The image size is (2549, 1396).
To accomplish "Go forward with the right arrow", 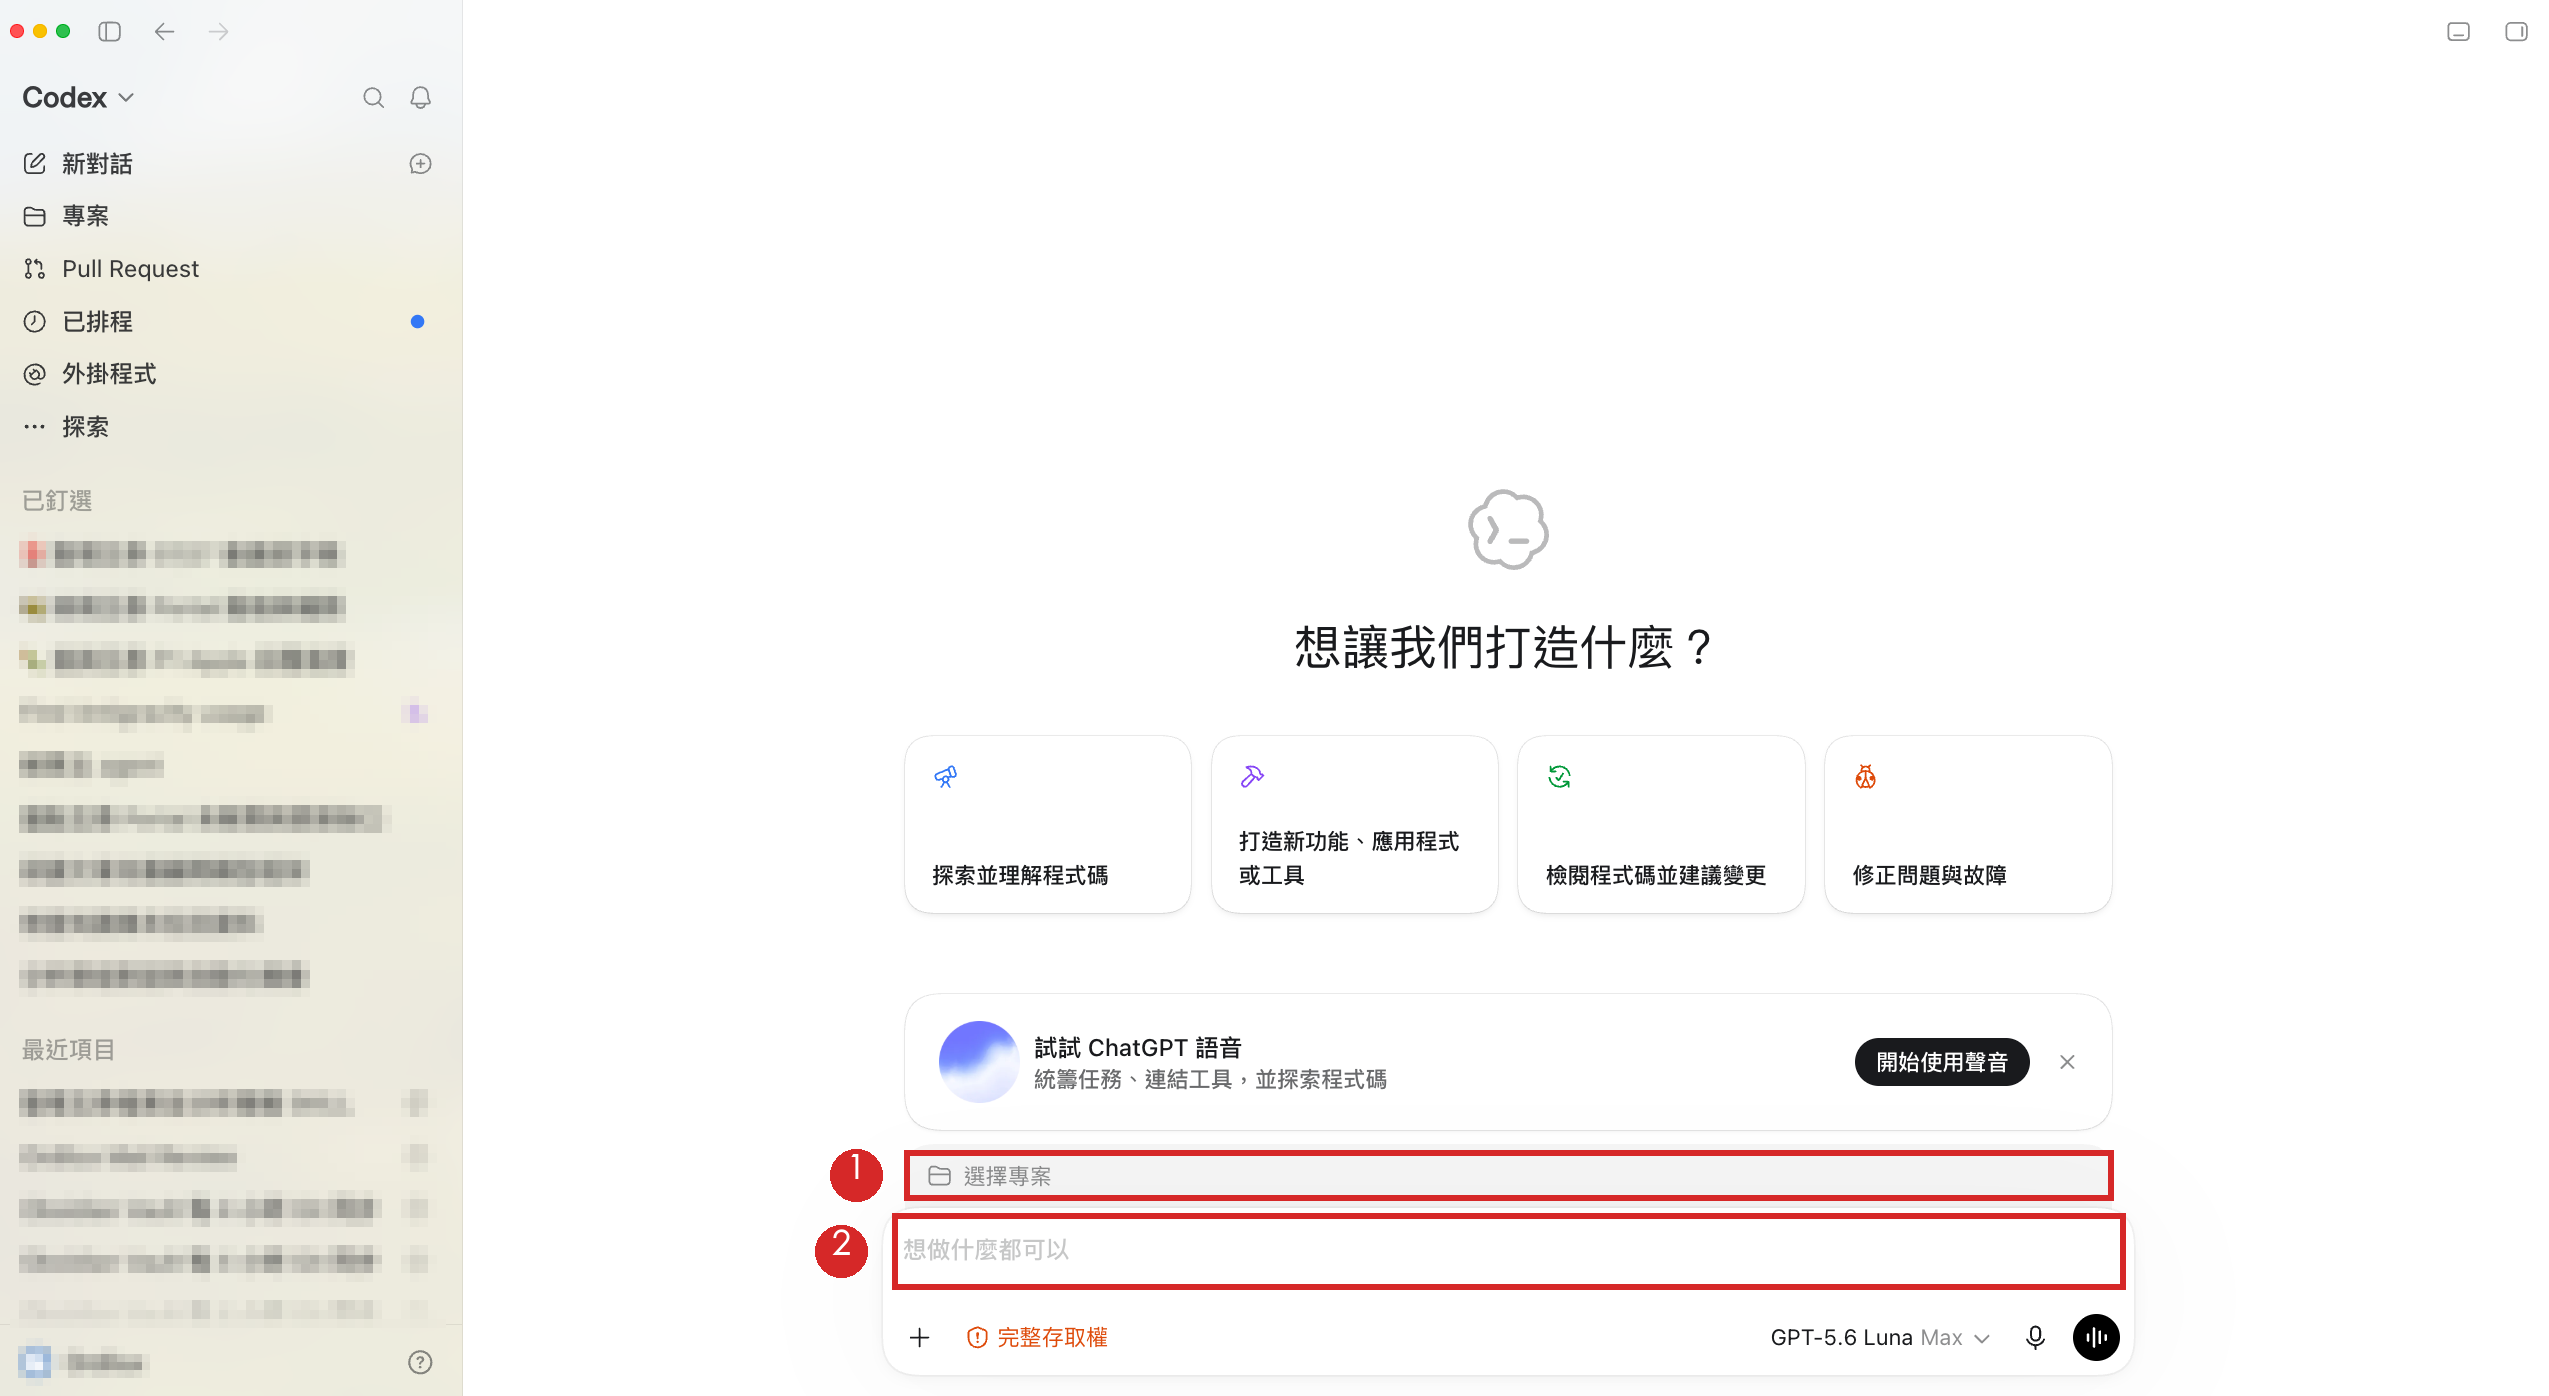I will coord(218,32).
